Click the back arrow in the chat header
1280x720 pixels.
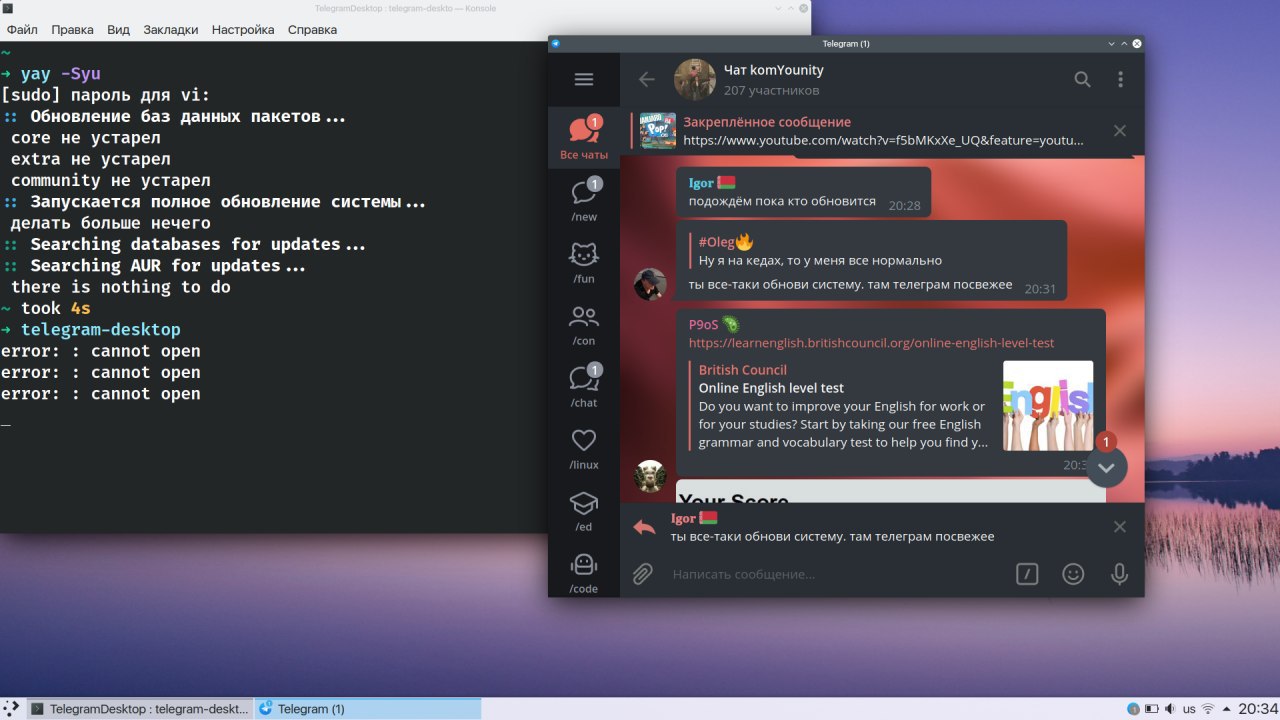(647, 80)
